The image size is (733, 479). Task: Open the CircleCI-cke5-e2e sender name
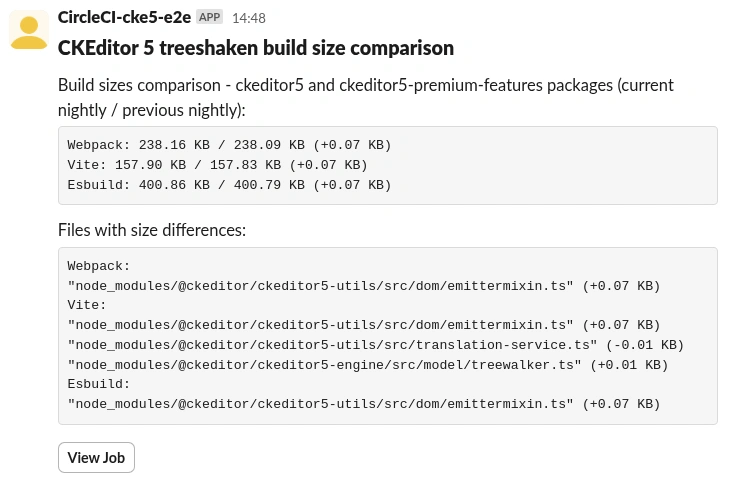pos(124,16)
